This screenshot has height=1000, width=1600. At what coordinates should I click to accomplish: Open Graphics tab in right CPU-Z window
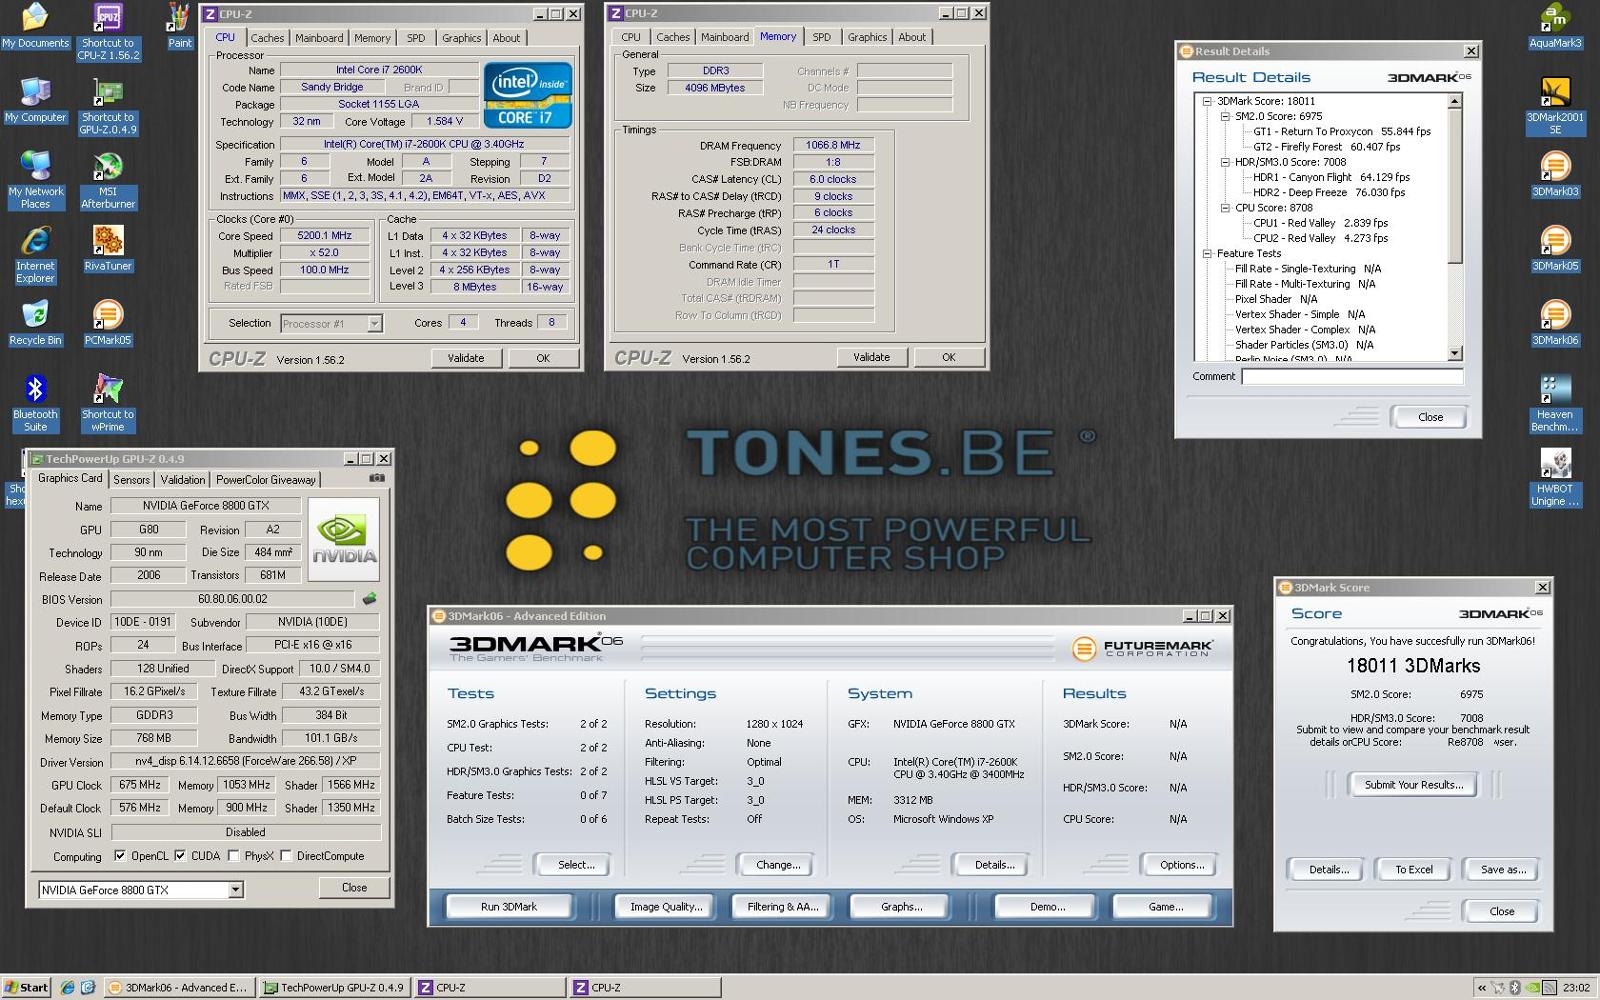pyautogui.click(x=867, y=37)
